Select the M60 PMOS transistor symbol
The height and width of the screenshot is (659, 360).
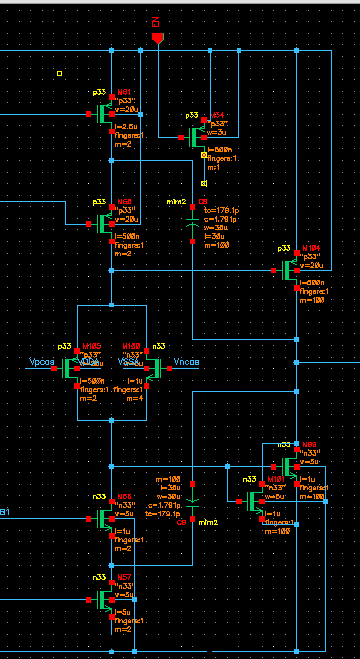coord(103,224)
